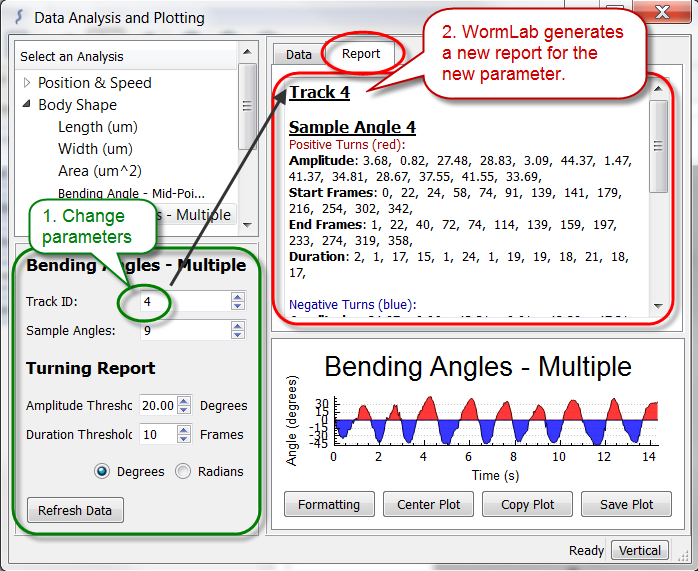This screenshot has width=698, height=571.
Task: Collapse the Body Shape tree node
Action: 27,104
